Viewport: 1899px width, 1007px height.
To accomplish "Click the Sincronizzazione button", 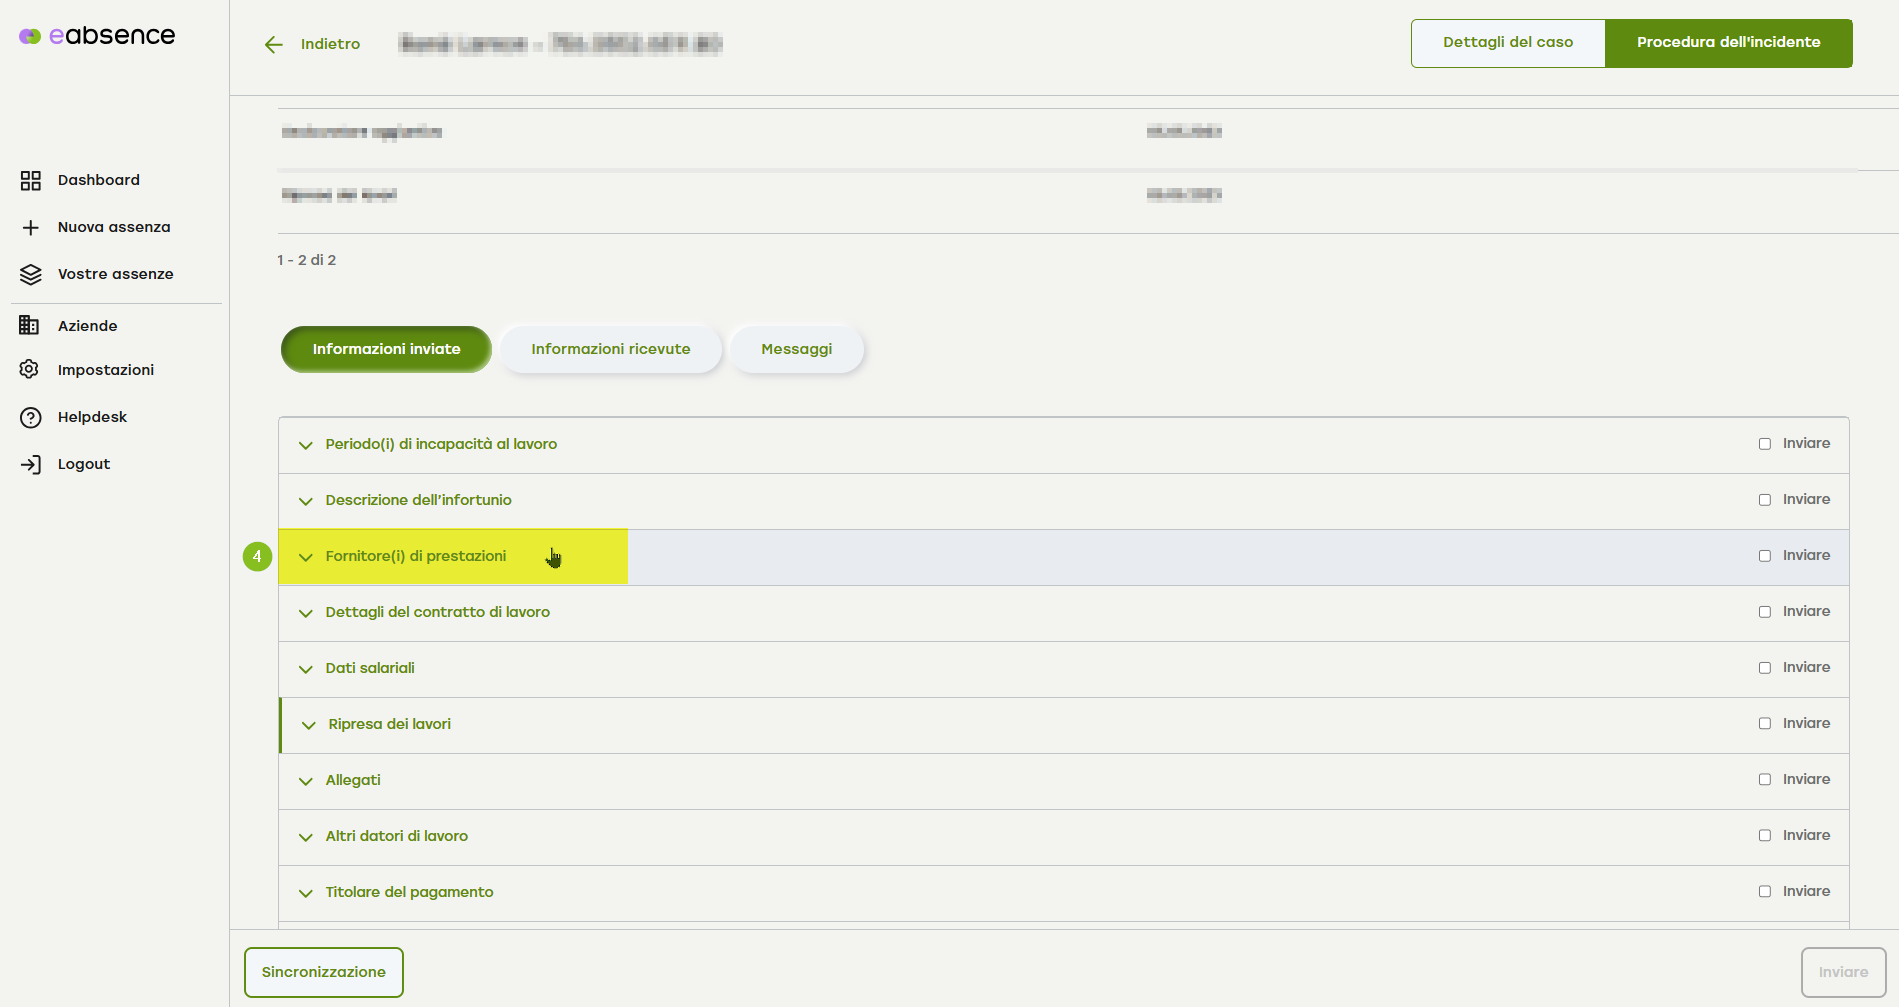I will coord(323,972).
